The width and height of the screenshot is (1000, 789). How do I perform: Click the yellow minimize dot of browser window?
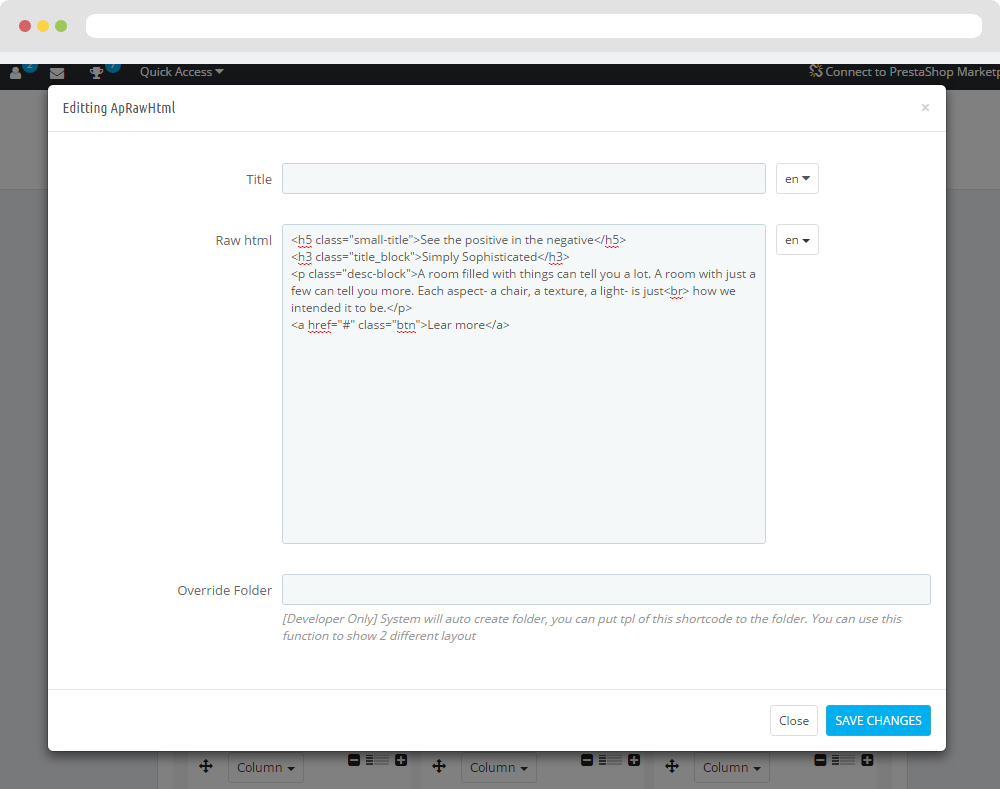[x=43, y=26]
